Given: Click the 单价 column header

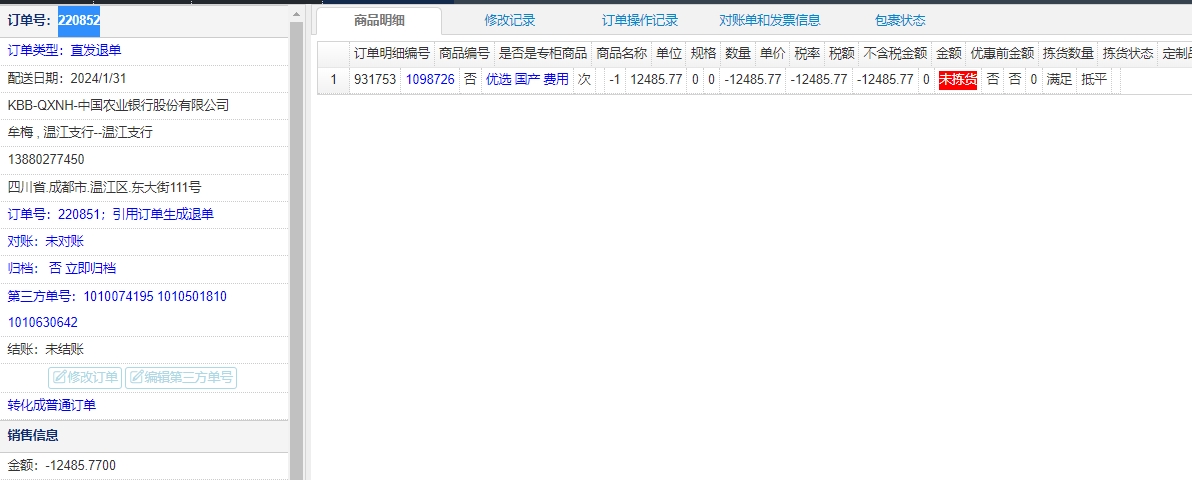Looking at the screenshot, I should (x=772, y=54).
